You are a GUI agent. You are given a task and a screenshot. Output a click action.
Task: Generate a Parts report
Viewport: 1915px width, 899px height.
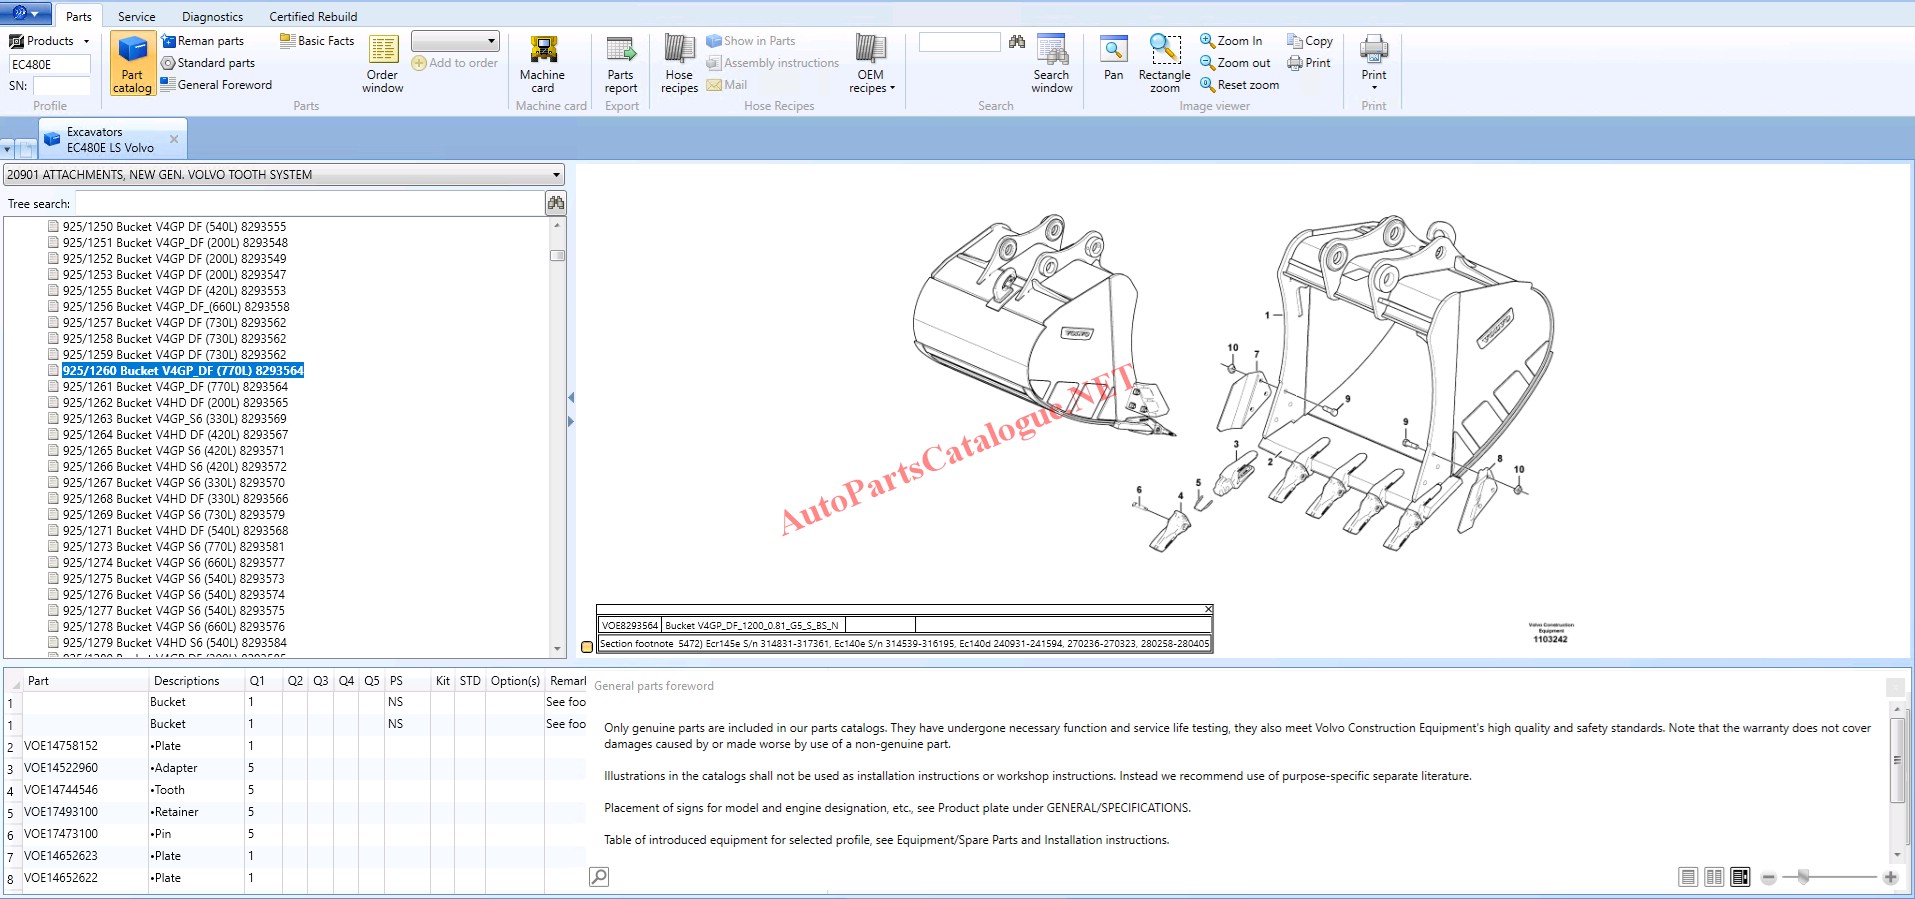point(621,64)
